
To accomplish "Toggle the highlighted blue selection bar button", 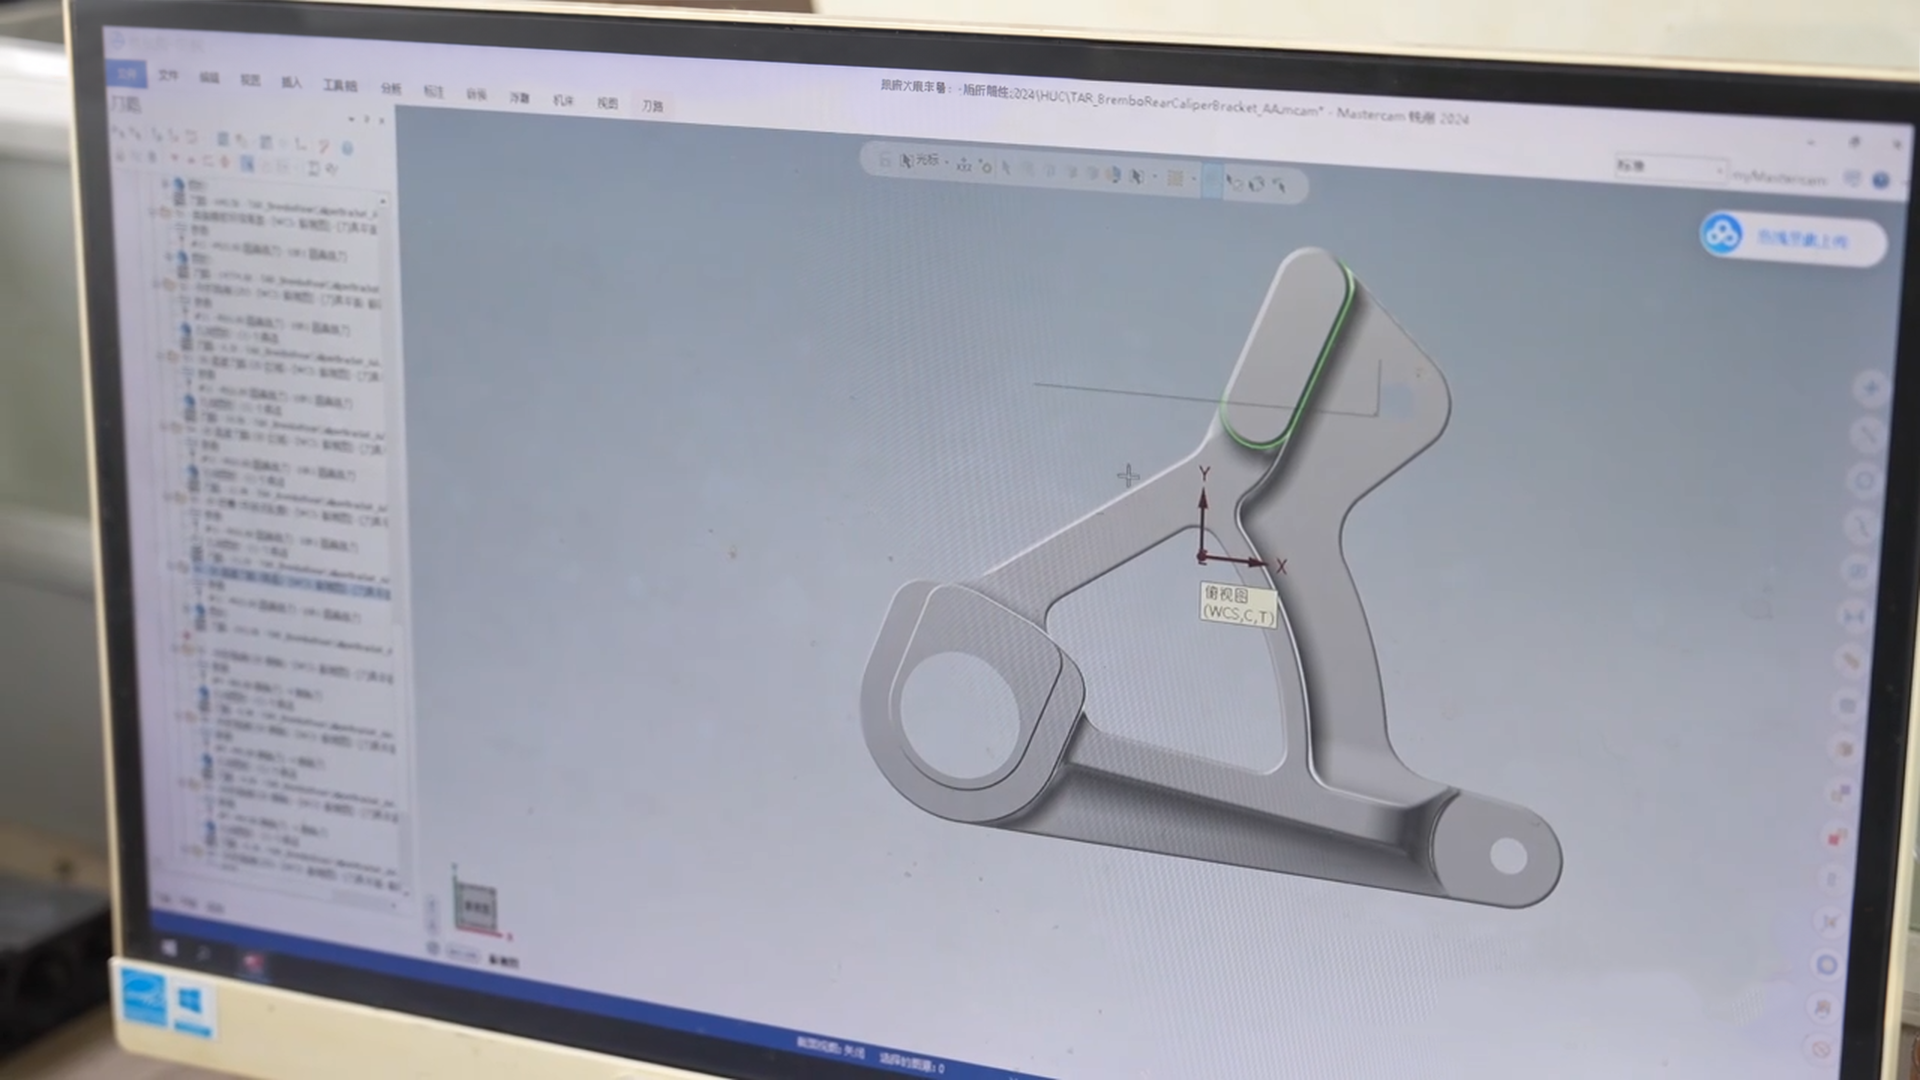I will 1212,182.
